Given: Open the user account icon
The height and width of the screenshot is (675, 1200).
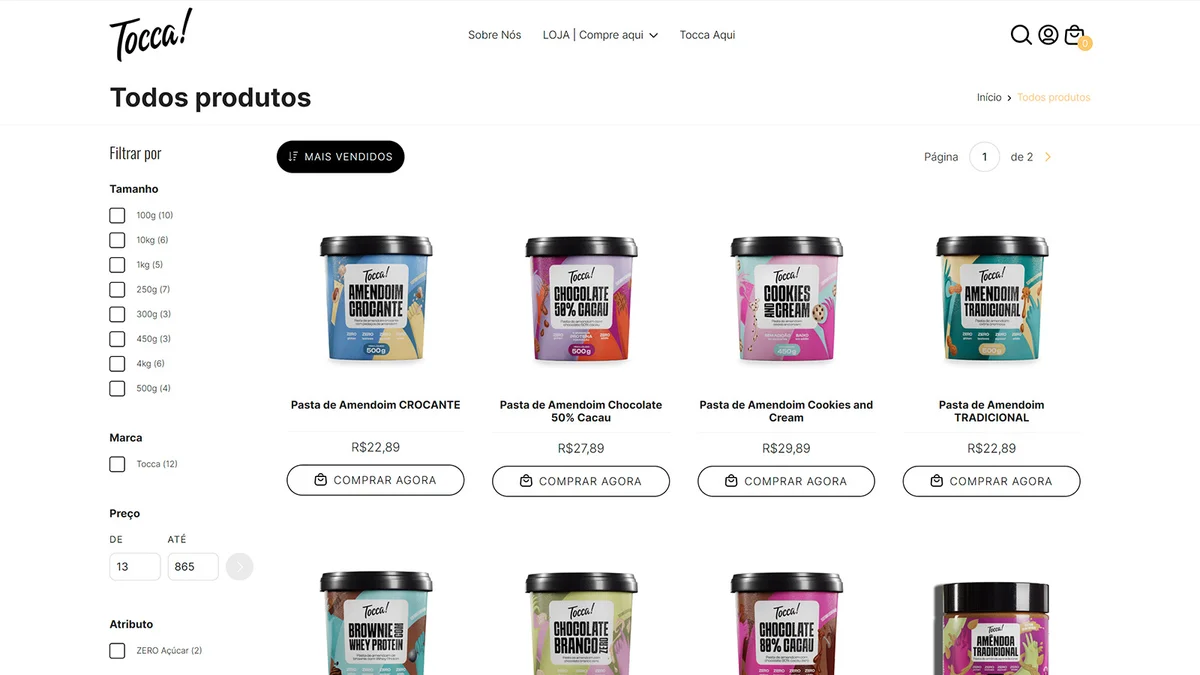Looking at the screenshot, I should (1048, 35).
